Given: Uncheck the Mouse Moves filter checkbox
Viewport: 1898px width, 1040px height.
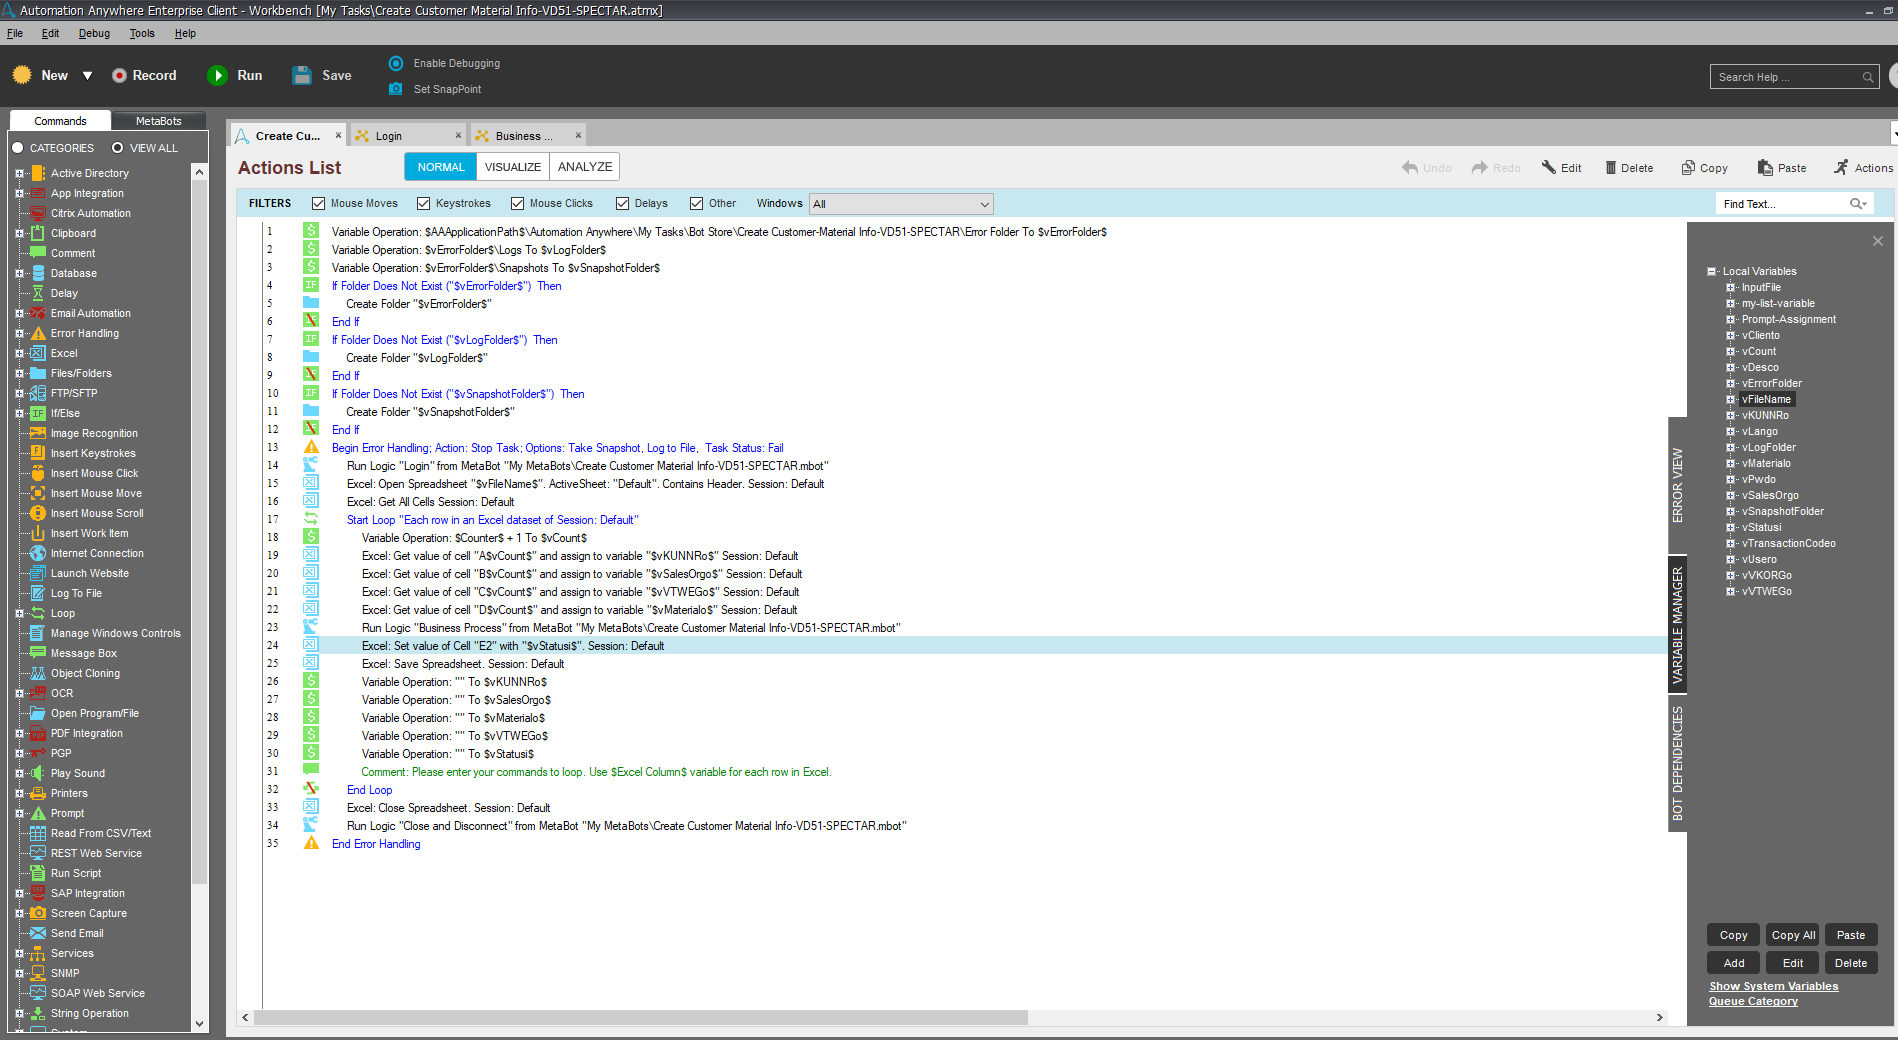Looking at the screenshot, I should coord(318,204).
